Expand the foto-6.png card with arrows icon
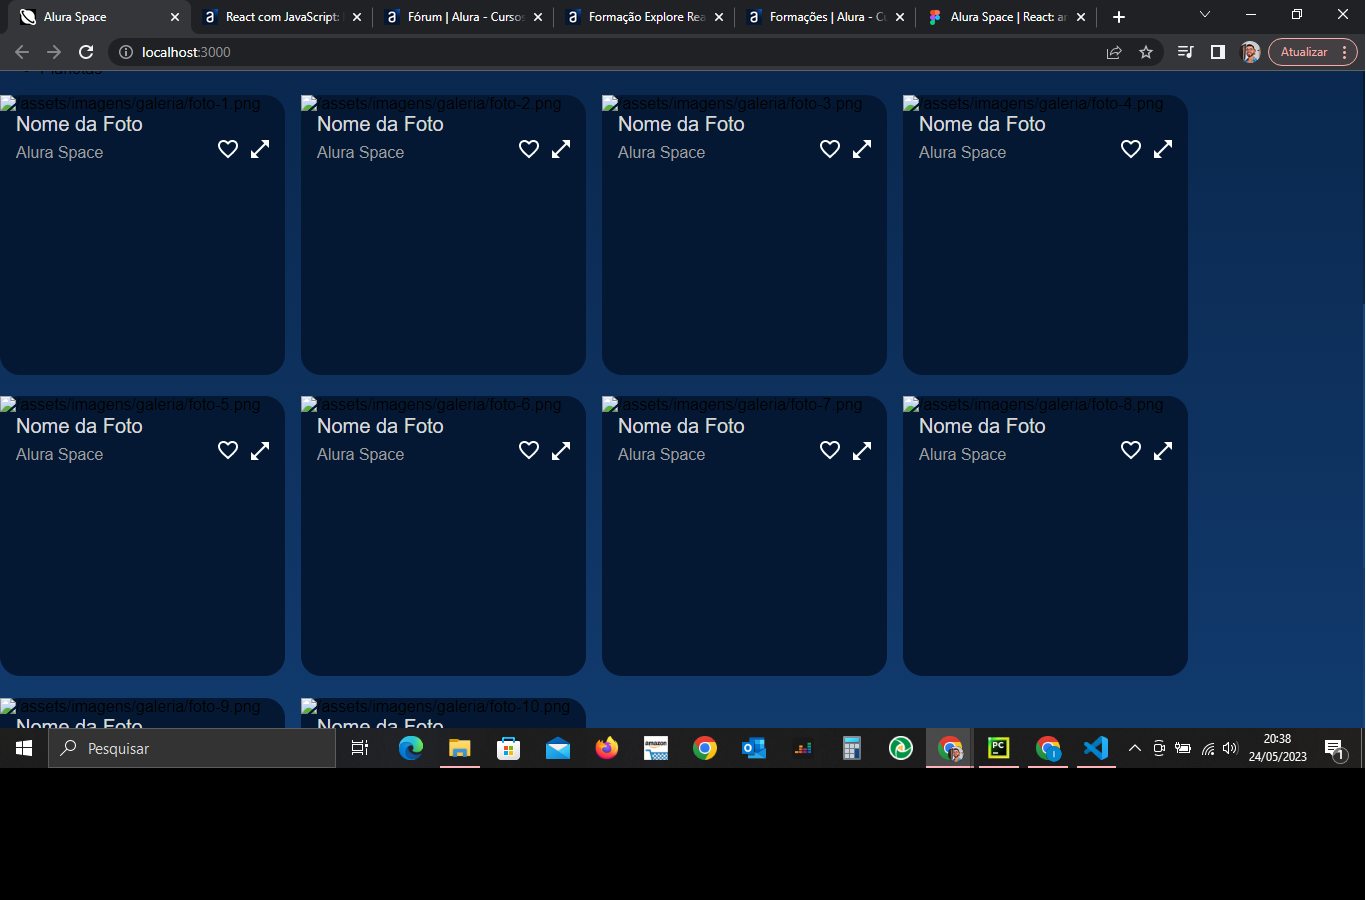This screenshot has width=1366, height=900. 561,451
